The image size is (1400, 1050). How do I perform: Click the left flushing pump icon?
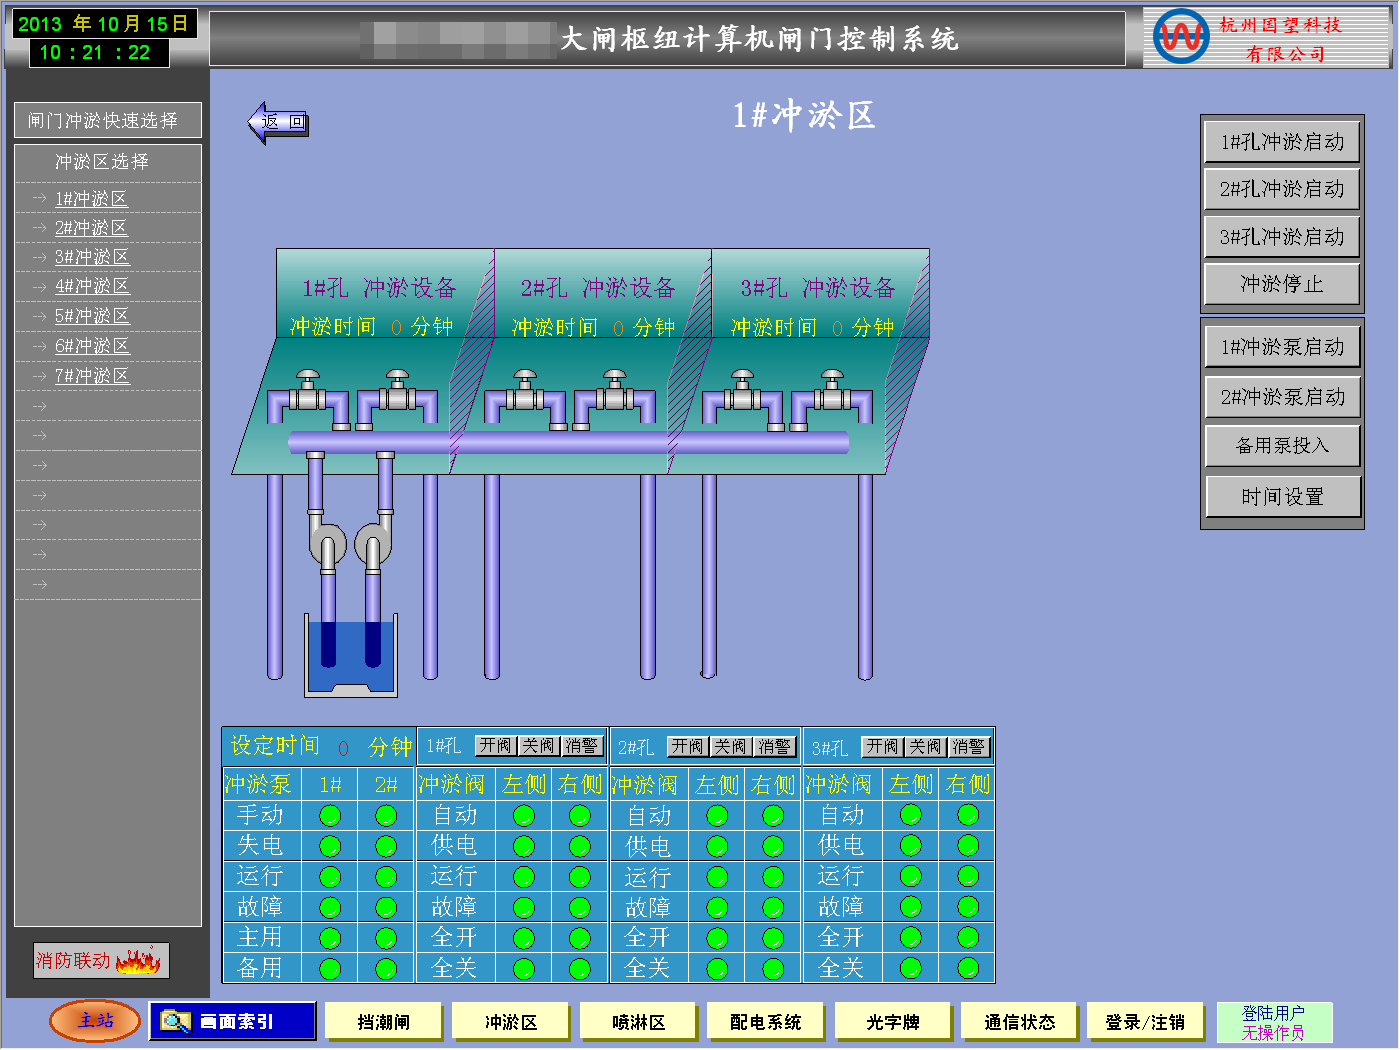pyautogui.click(x=326, y=545)
